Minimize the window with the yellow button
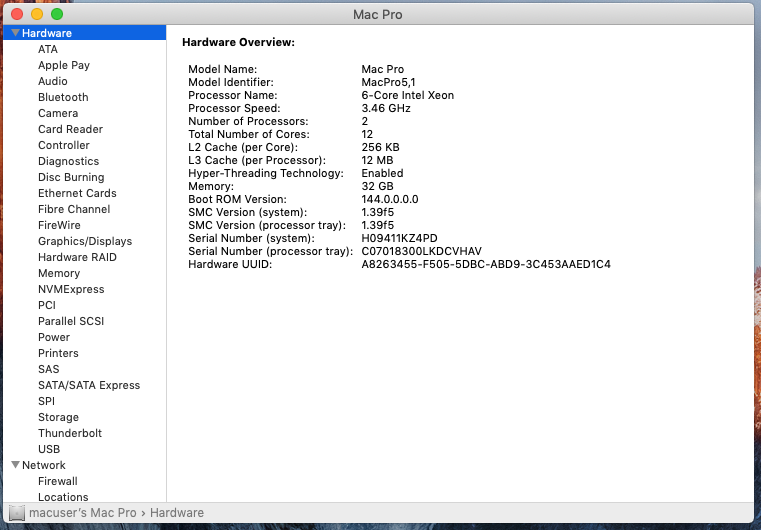 pyautogui.click(x=37, y=14)
